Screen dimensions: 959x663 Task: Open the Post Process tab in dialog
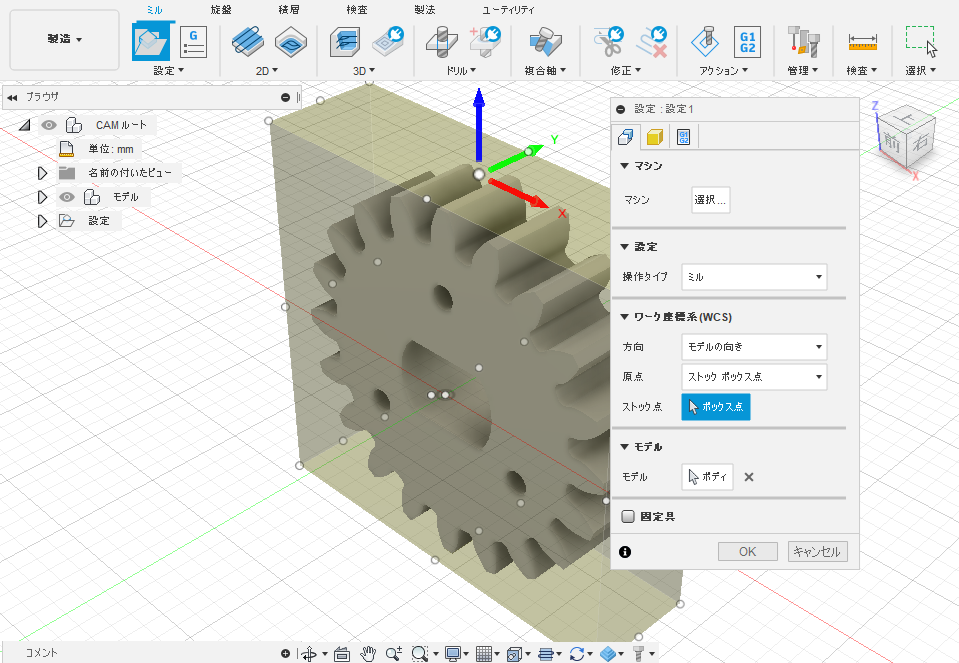pyautogui.click(x=683, y=137)
